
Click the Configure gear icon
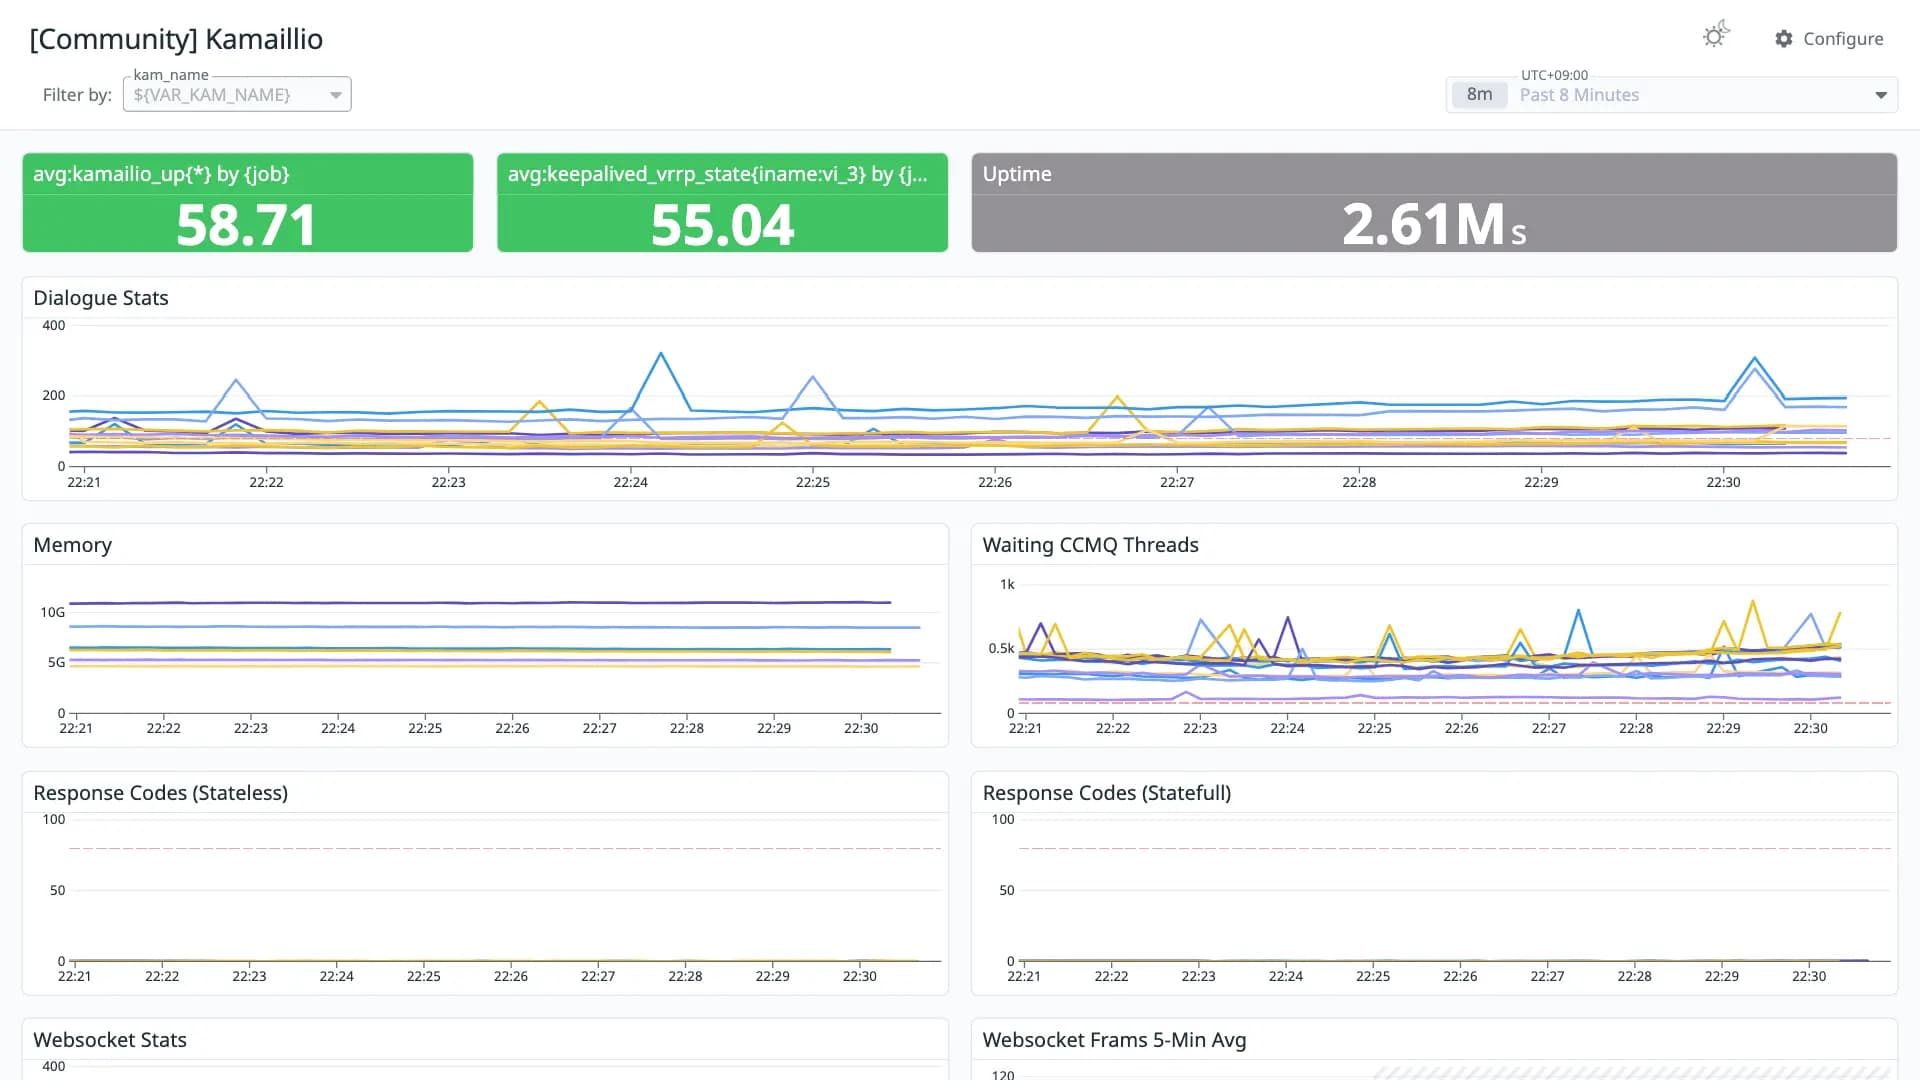click(1784, 38)
